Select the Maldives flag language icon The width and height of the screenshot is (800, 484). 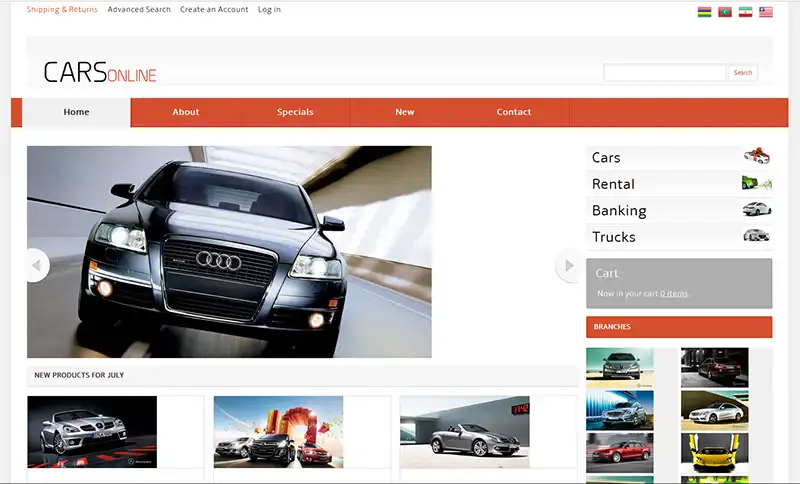(x=724, y=12)
